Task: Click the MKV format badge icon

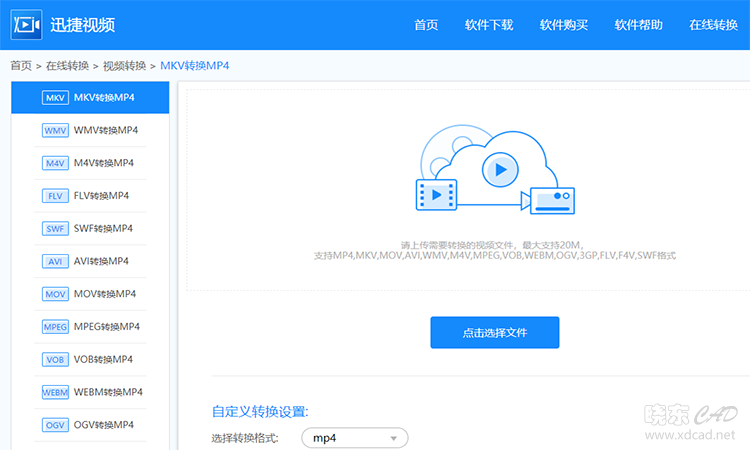Action: point(55,98)
